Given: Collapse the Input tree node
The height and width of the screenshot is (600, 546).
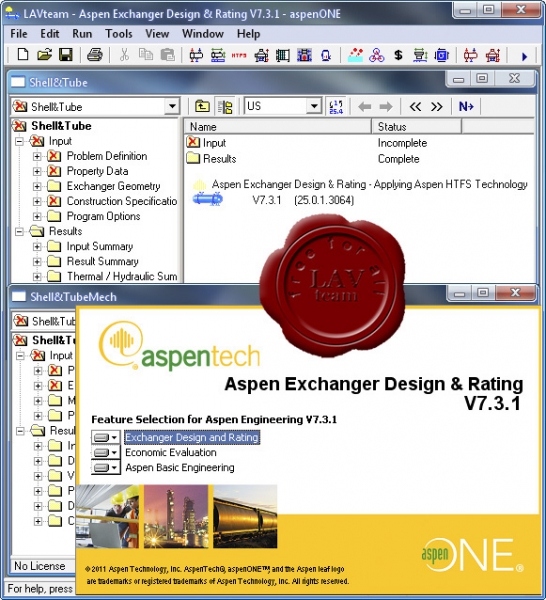Looking at the screenshot, I should point(19,141).
